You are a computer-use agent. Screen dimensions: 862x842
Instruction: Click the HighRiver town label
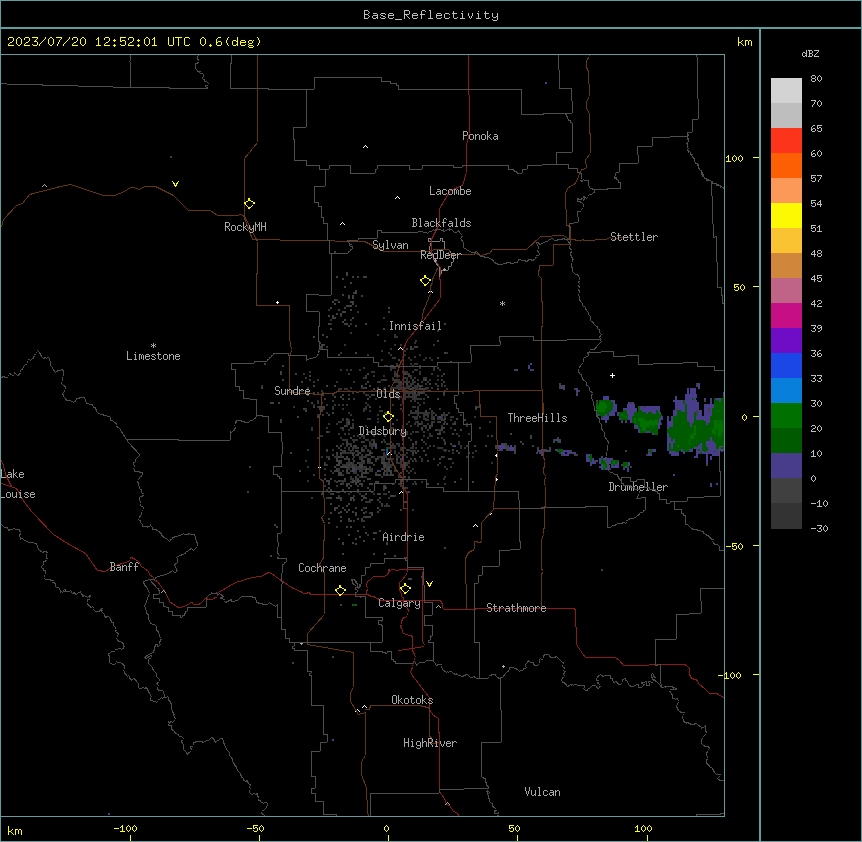coord(430,743)
